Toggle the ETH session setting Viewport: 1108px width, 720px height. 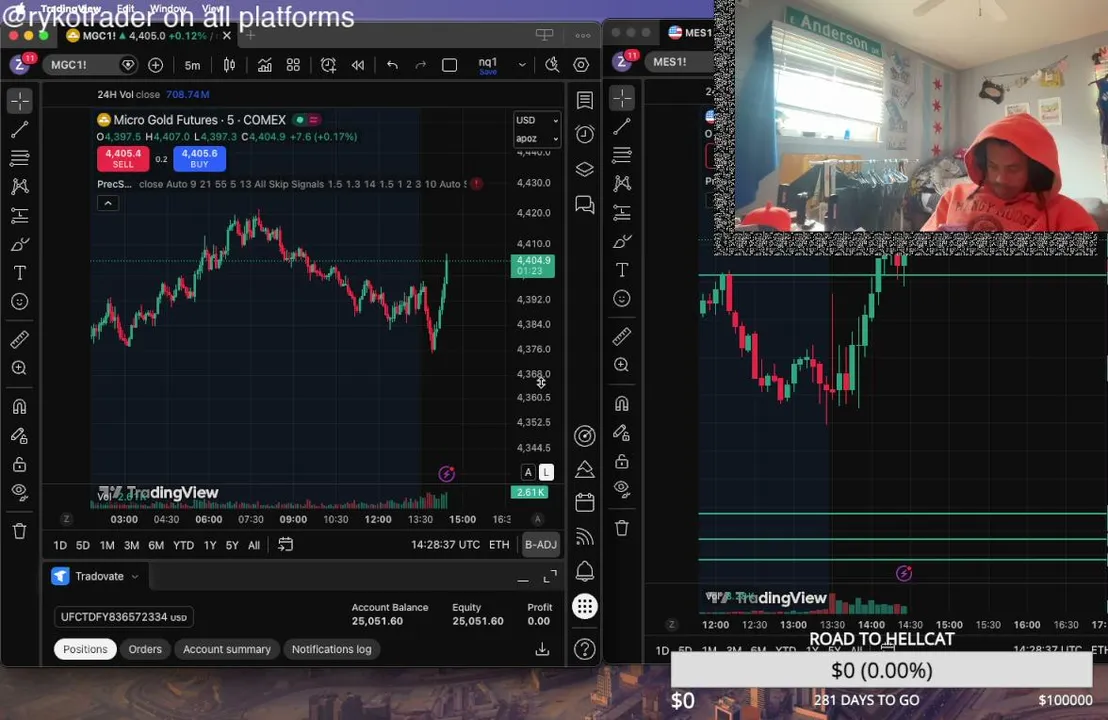[x=499, y=545]
